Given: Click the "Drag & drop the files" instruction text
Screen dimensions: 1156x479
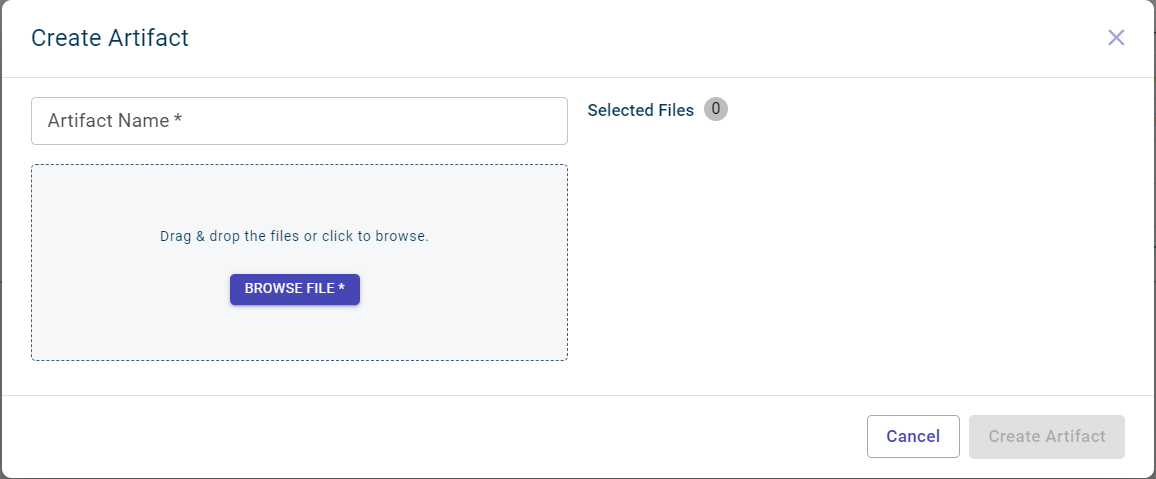Looking at the screenshot, I should [x=230, y=237].
